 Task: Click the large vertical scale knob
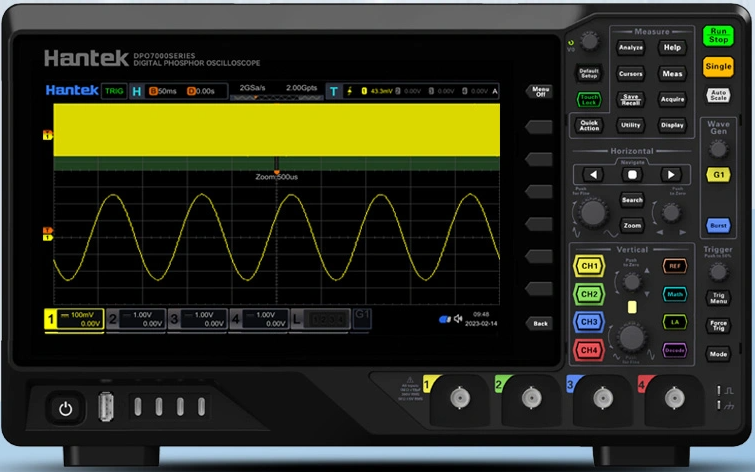click(x=632, y=338)
